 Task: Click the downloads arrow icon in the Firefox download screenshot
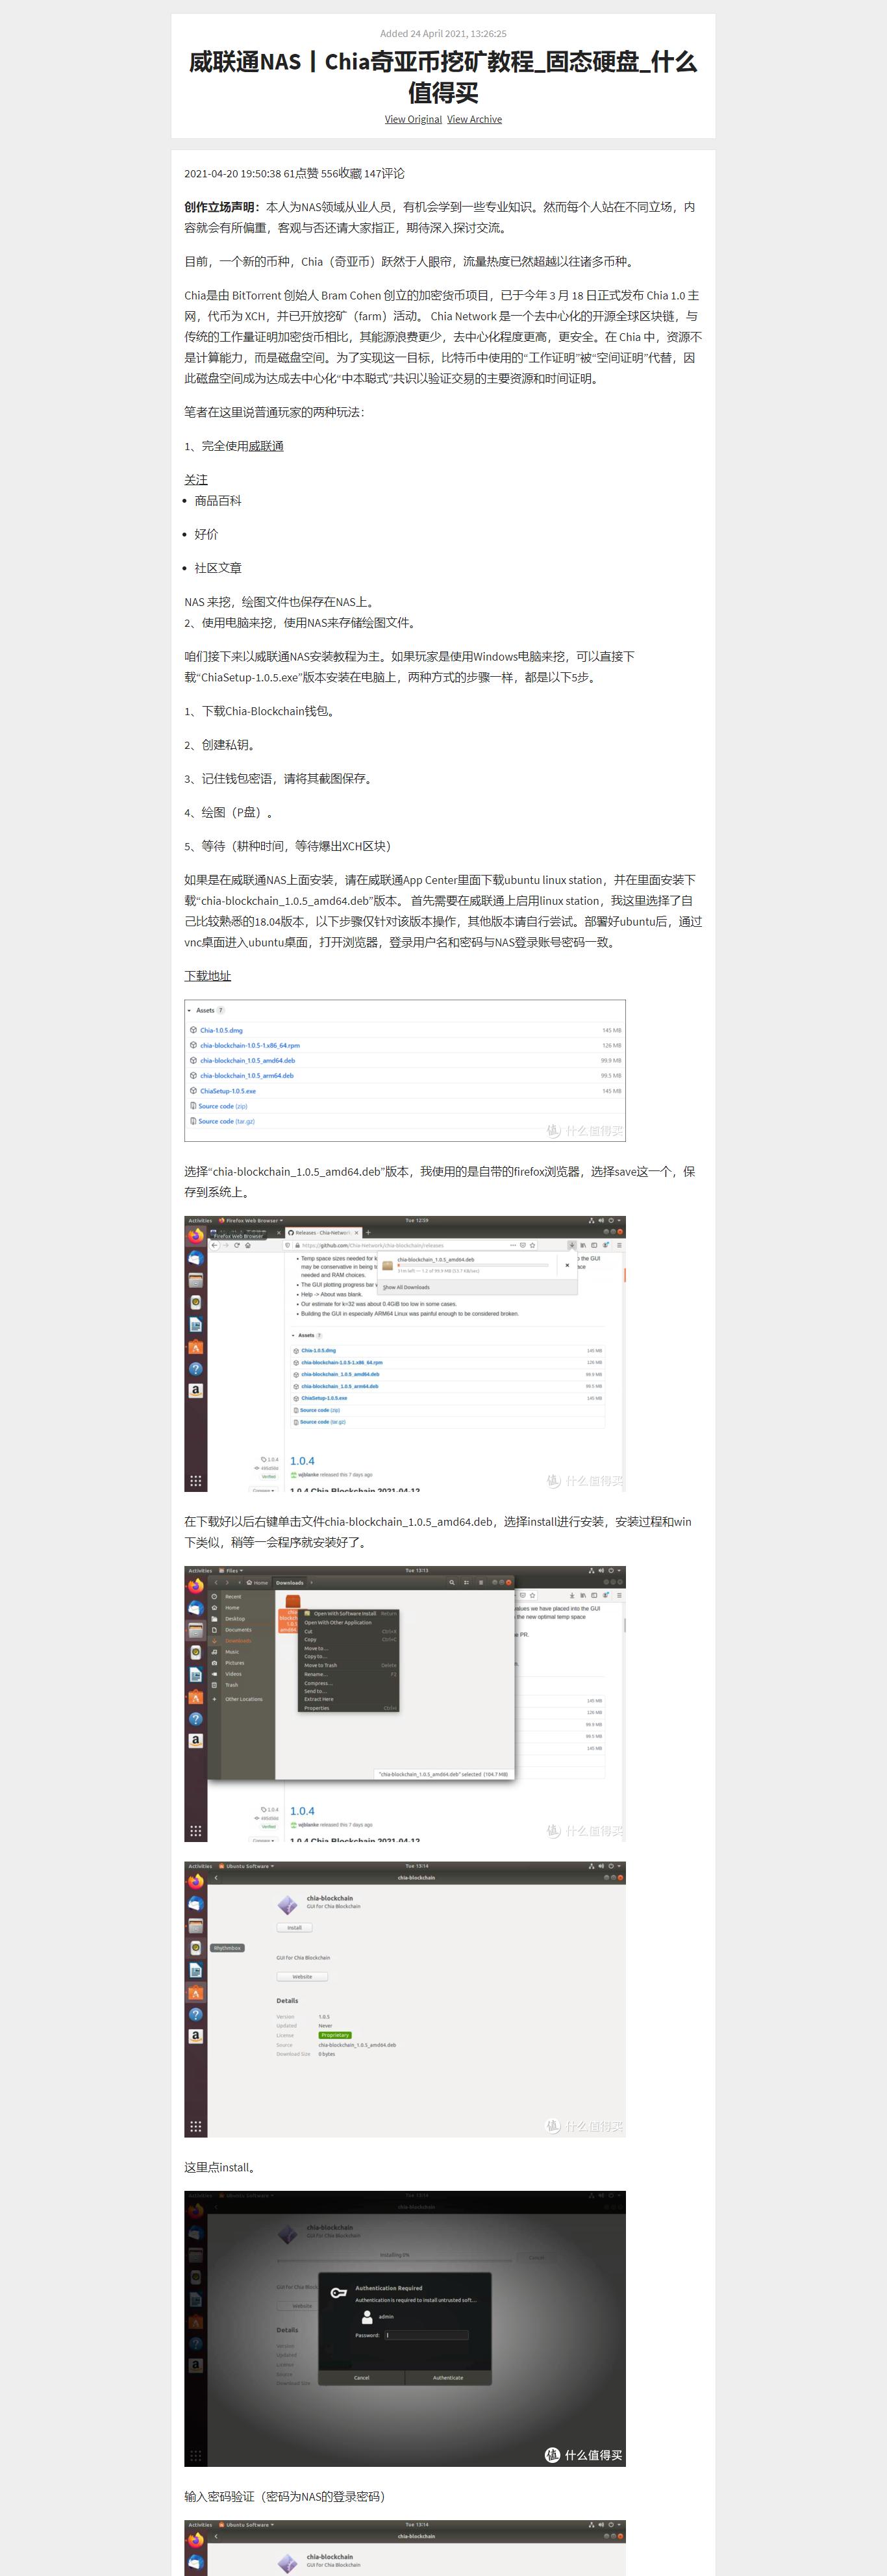click(x=572, y=1245)
